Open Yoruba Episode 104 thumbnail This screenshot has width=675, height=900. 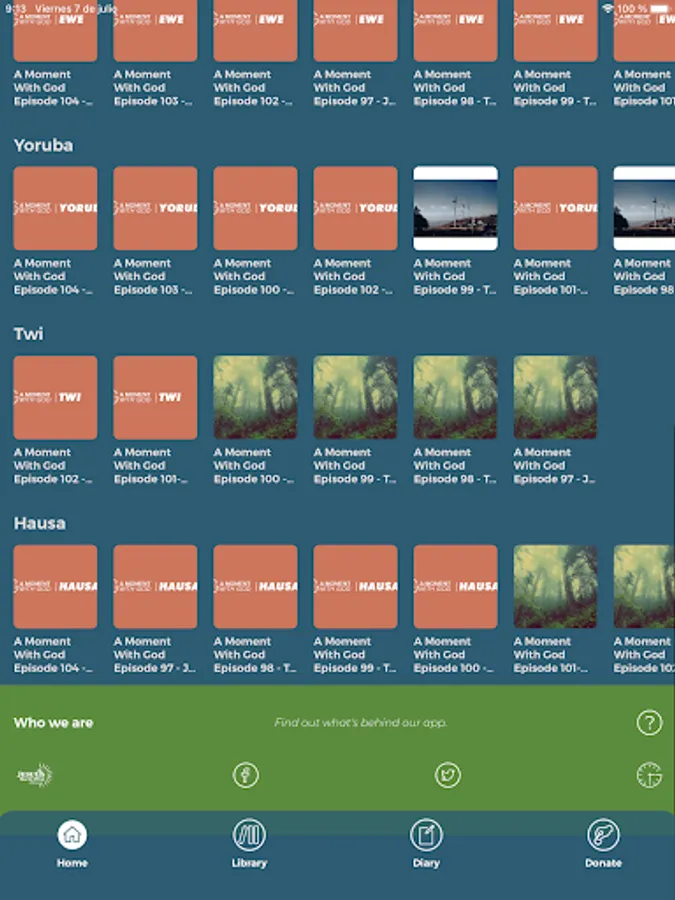[55, 208]
